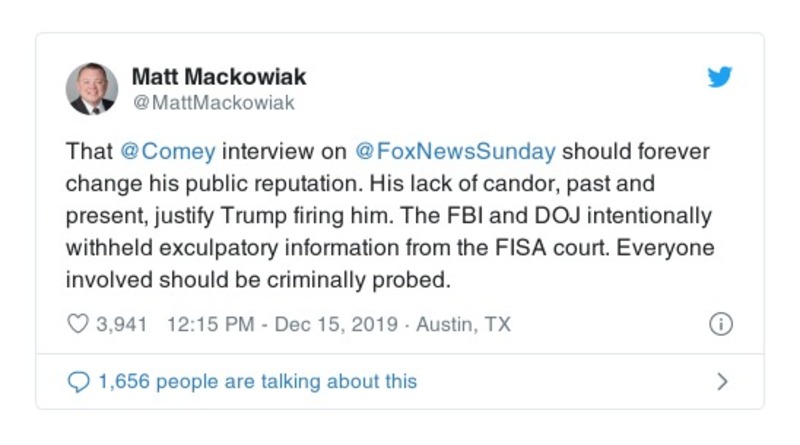Click the blue Twitter bird logo
This screenshot has height=445, width=800.
click(719, 78)
